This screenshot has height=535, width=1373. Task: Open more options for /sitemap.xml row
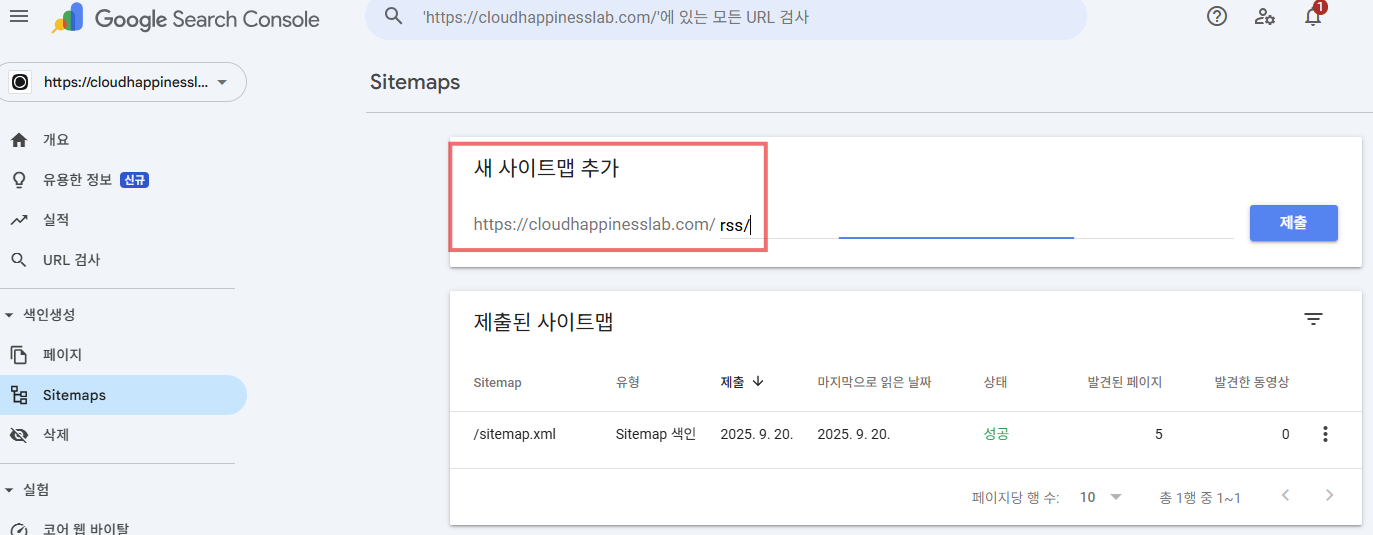coord(1326,434)
